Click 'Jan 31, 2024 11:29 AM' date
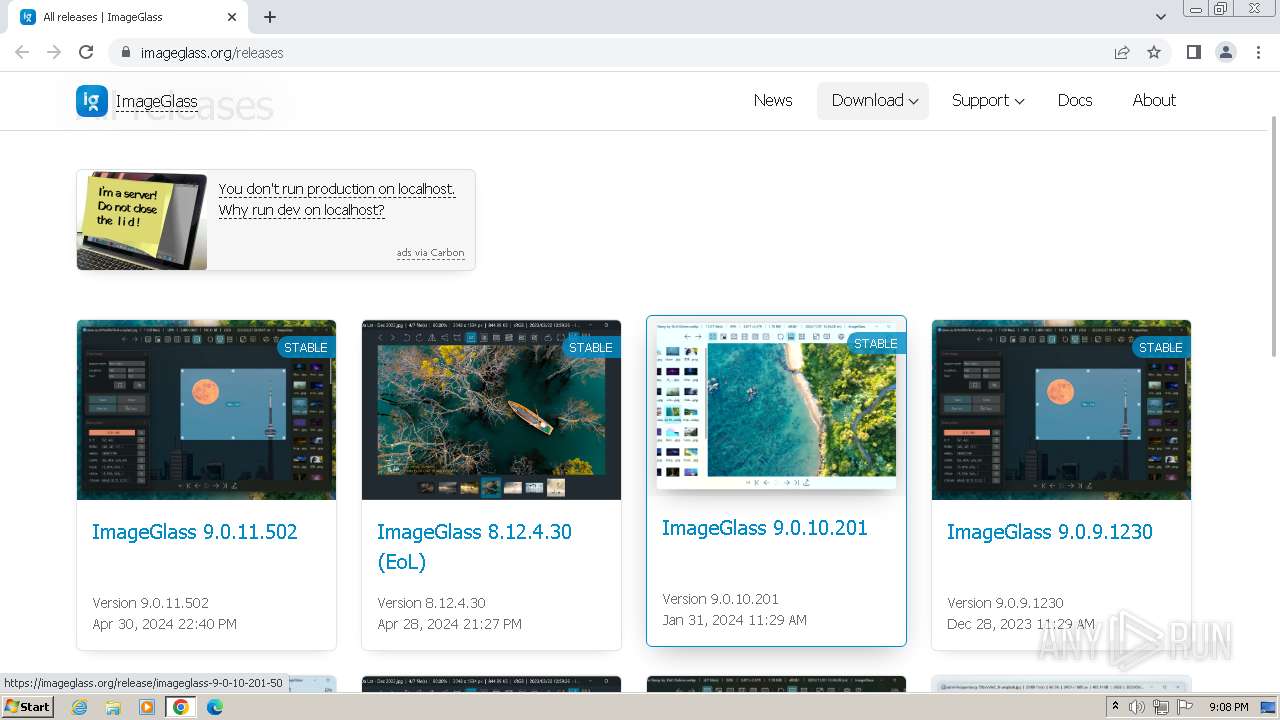The image size is (1280, 720). click(x=734, y=620)
